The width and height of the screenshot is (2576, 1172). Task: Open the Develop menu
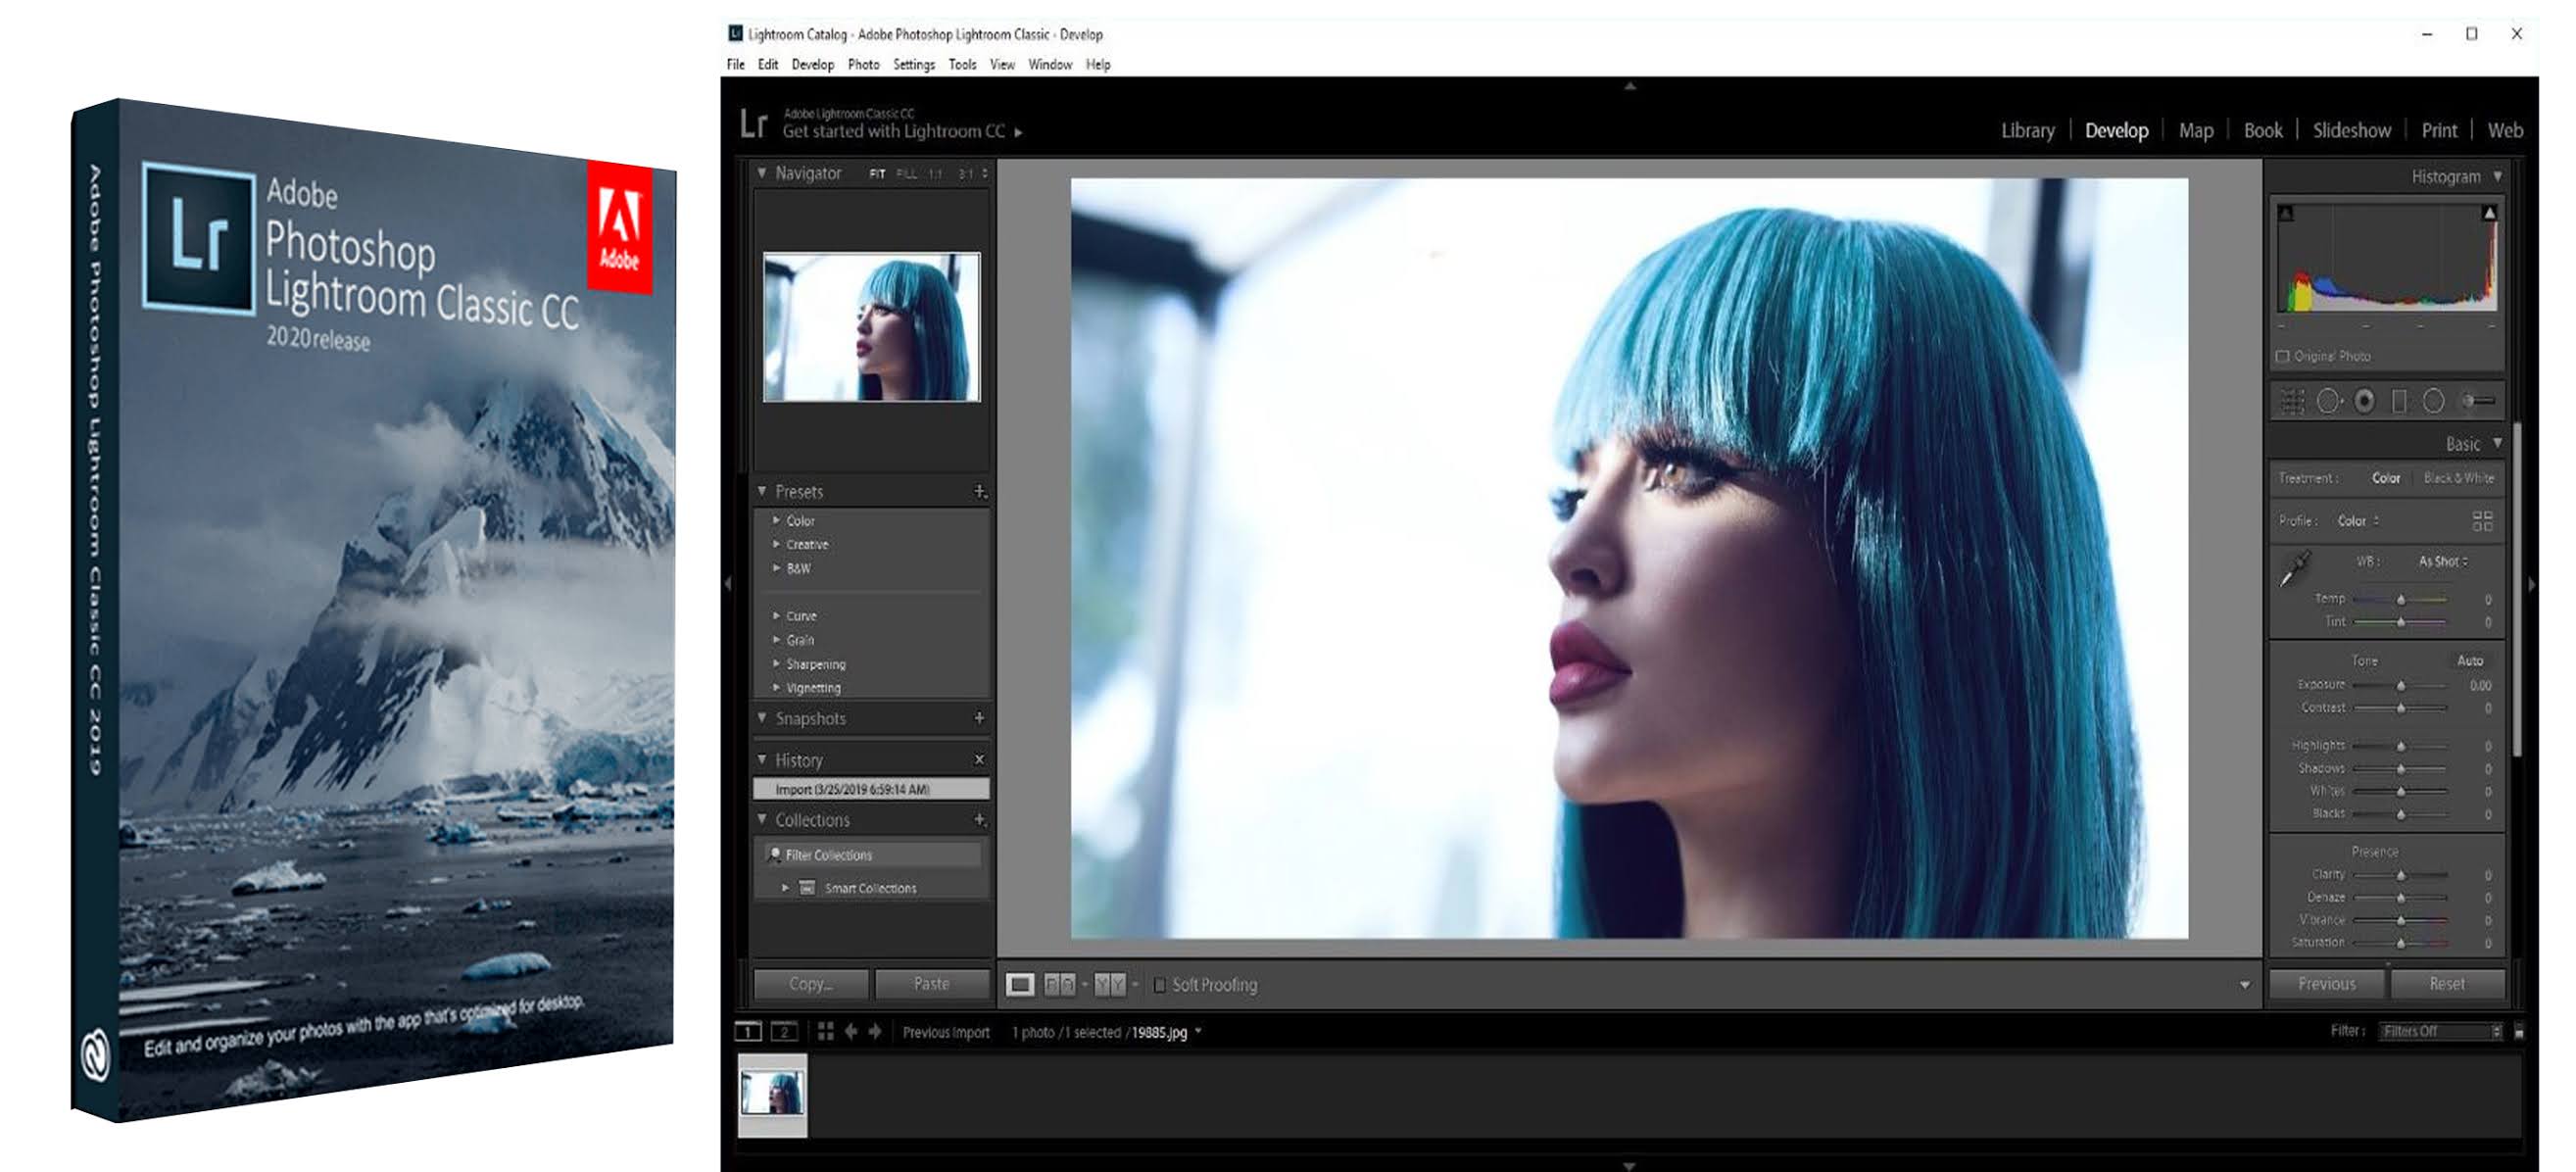pos(813,64)
